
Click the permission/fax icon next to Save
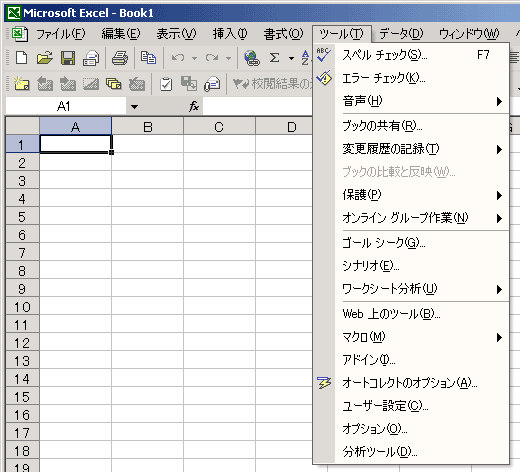[91, 58]
